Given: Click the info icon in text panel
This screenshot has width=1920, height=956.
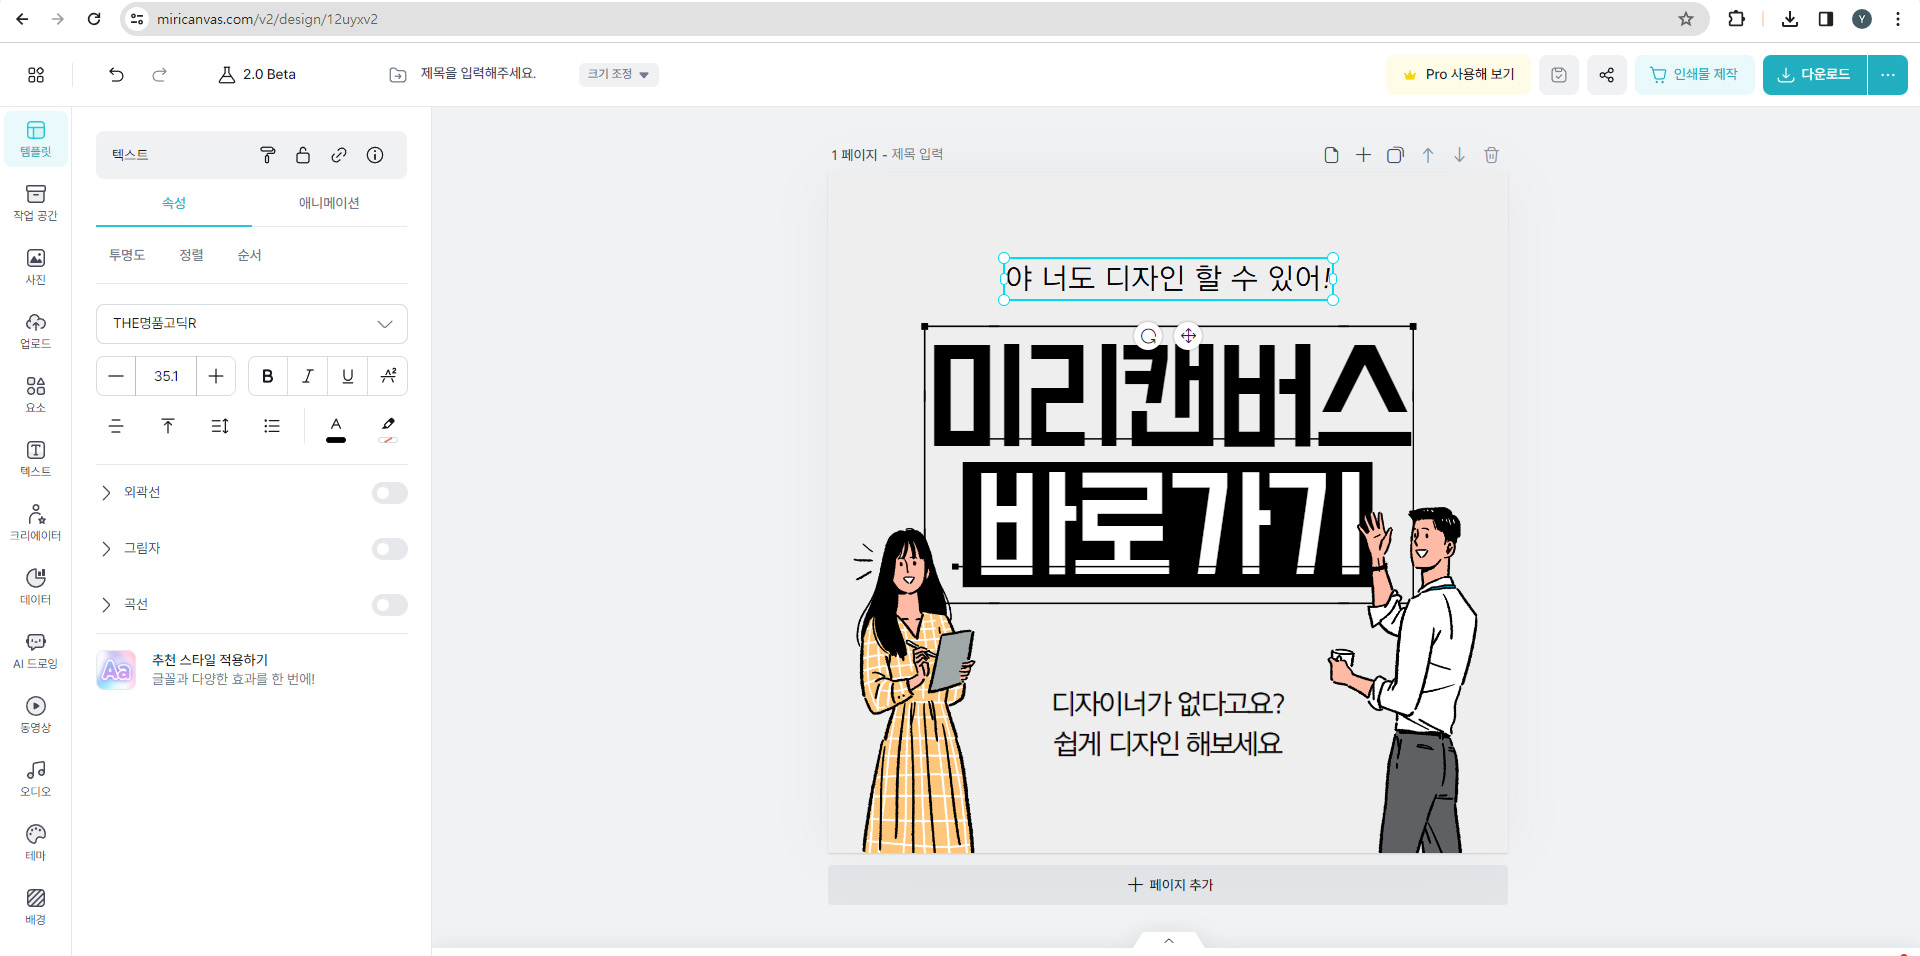Looking at the screenshot, I should [x=375, y=155].
